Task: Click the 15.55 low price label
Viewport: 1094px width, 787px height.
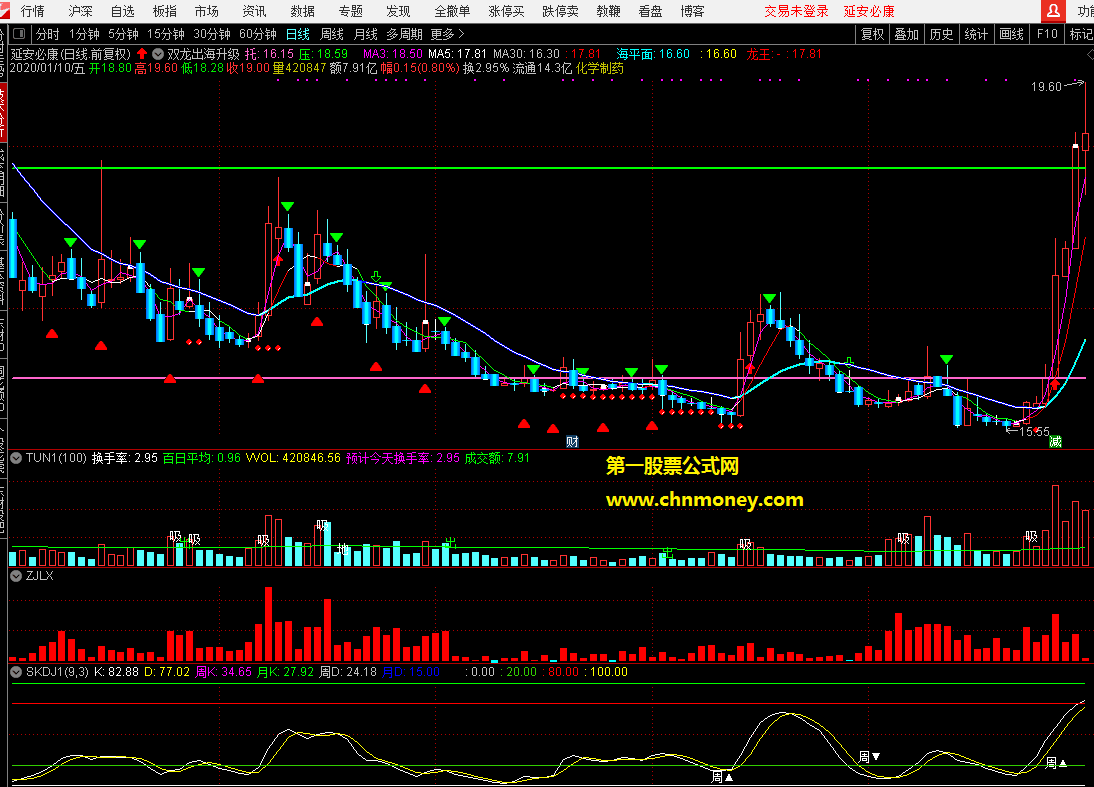Action: pos(1034,431)
